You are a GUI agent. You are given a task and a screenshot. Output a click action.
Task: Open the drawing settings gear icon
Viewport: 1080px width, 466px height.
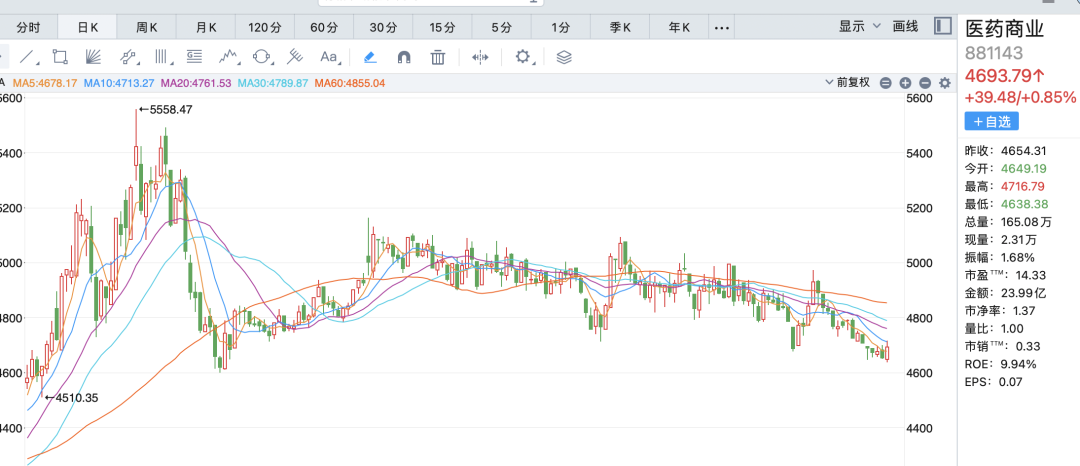click(x=523, y=56)
